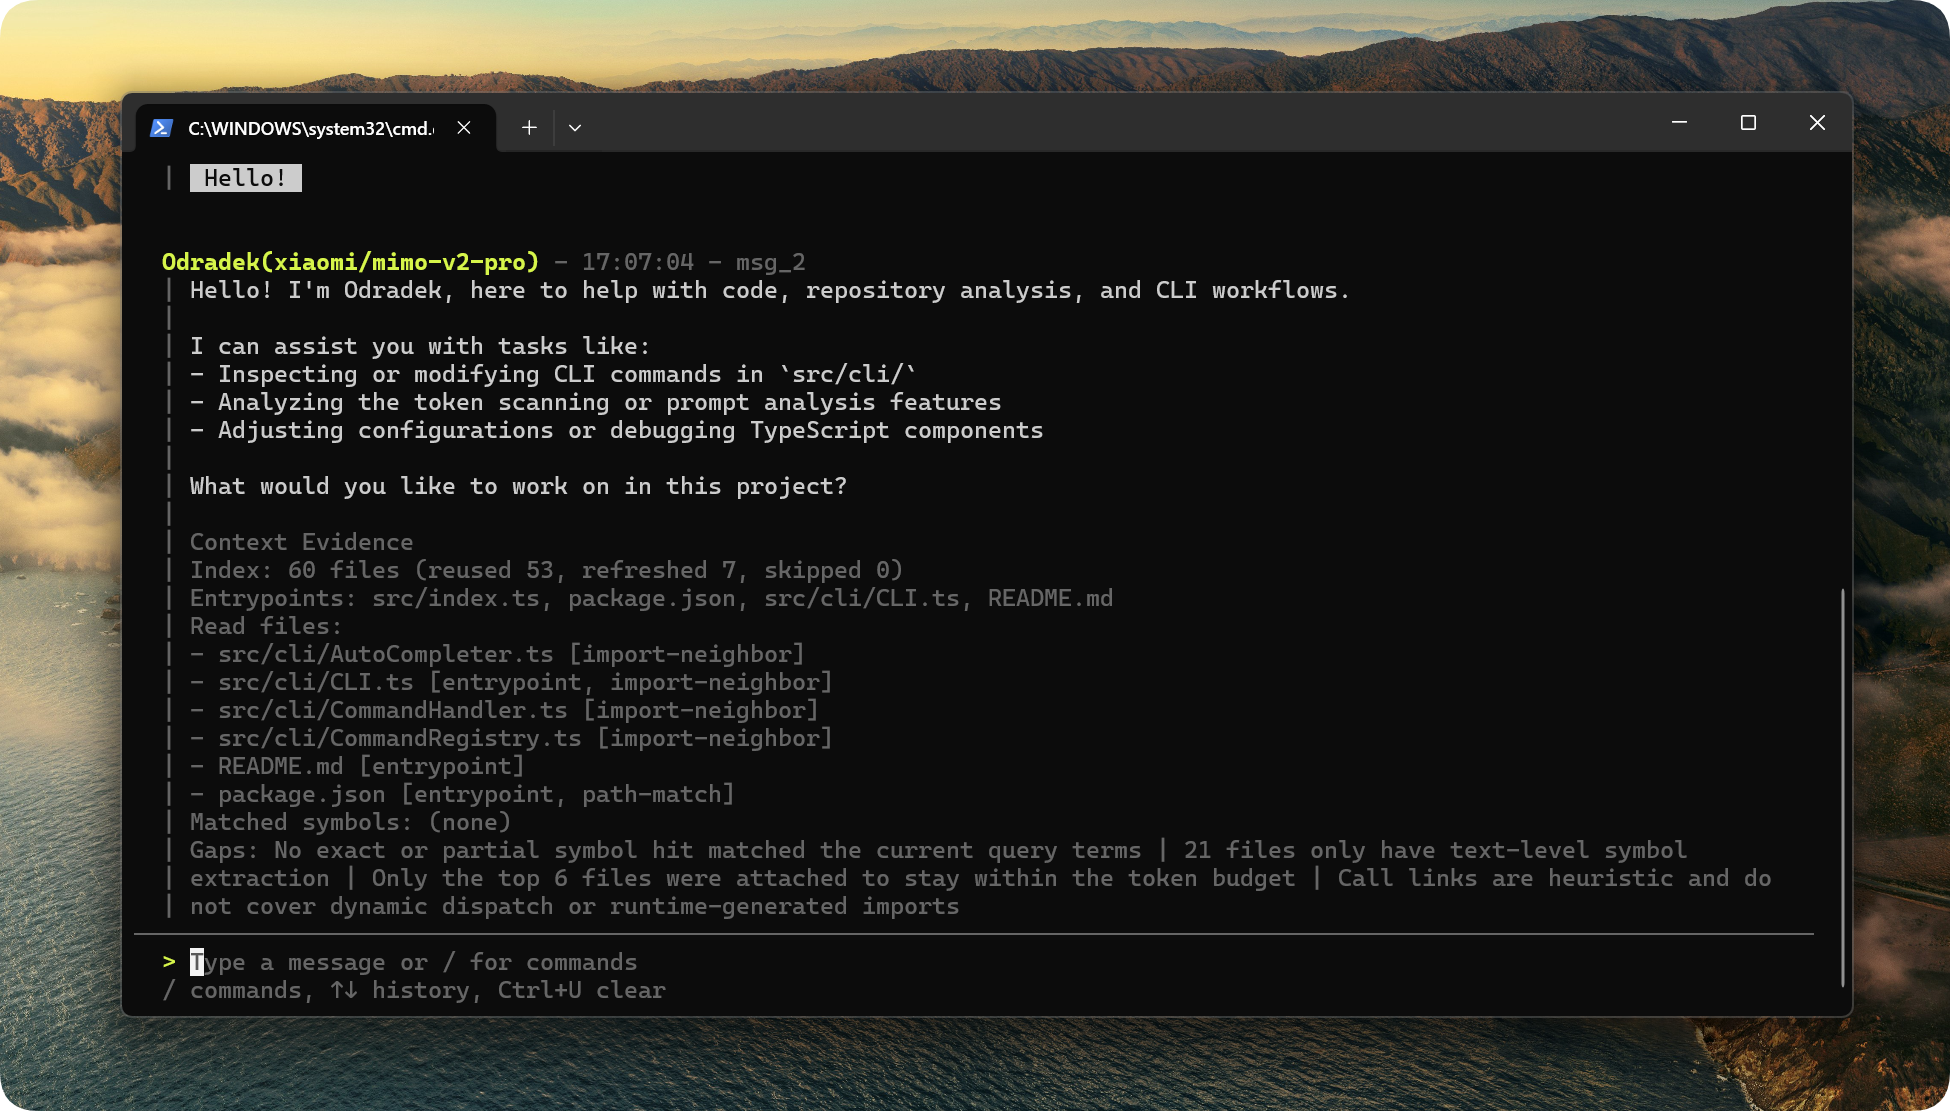The width and height of the screenshot is (1950, 1111).
Task: Expand the new tab profile dropdown
Action: click(x=575, y=128)
